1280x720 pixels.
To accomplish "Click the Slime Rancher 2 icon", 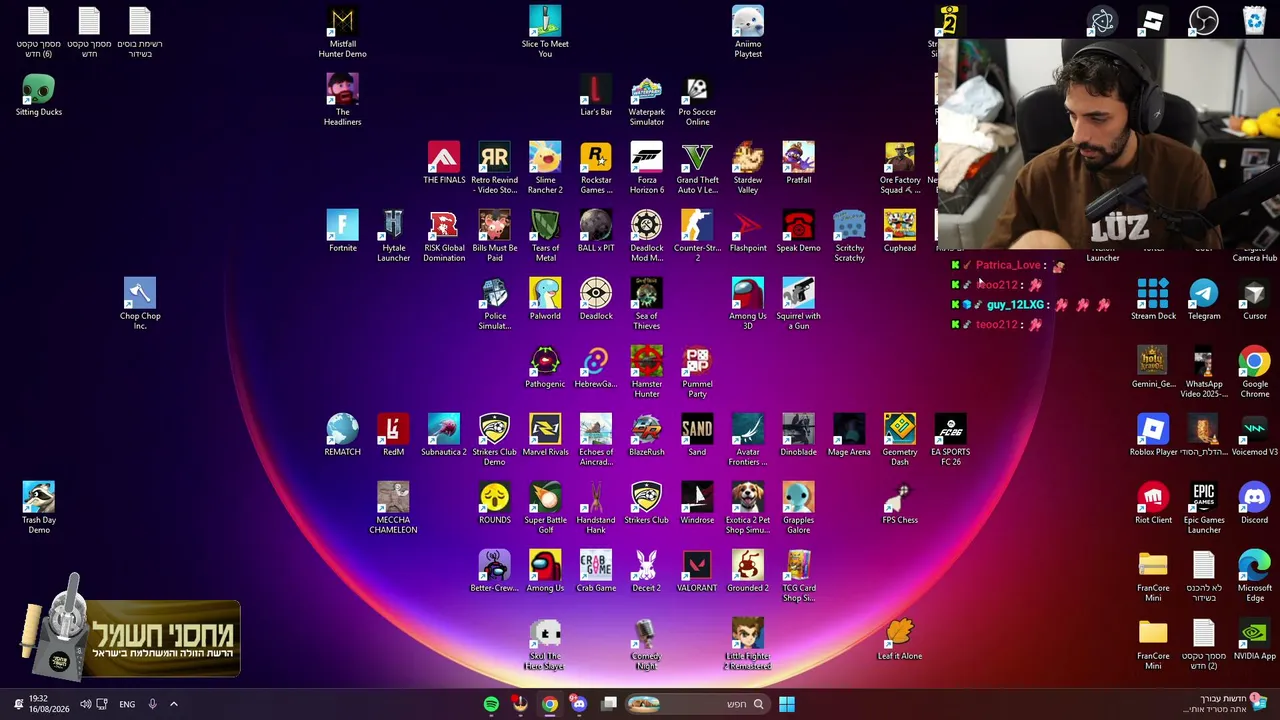I will pos(545,168).
